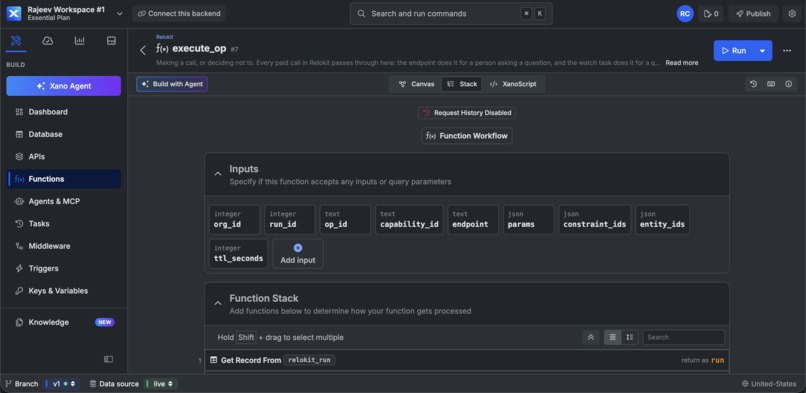Click United-States region indicator
This screenshot has height=393, width=806.
[769, 384]
